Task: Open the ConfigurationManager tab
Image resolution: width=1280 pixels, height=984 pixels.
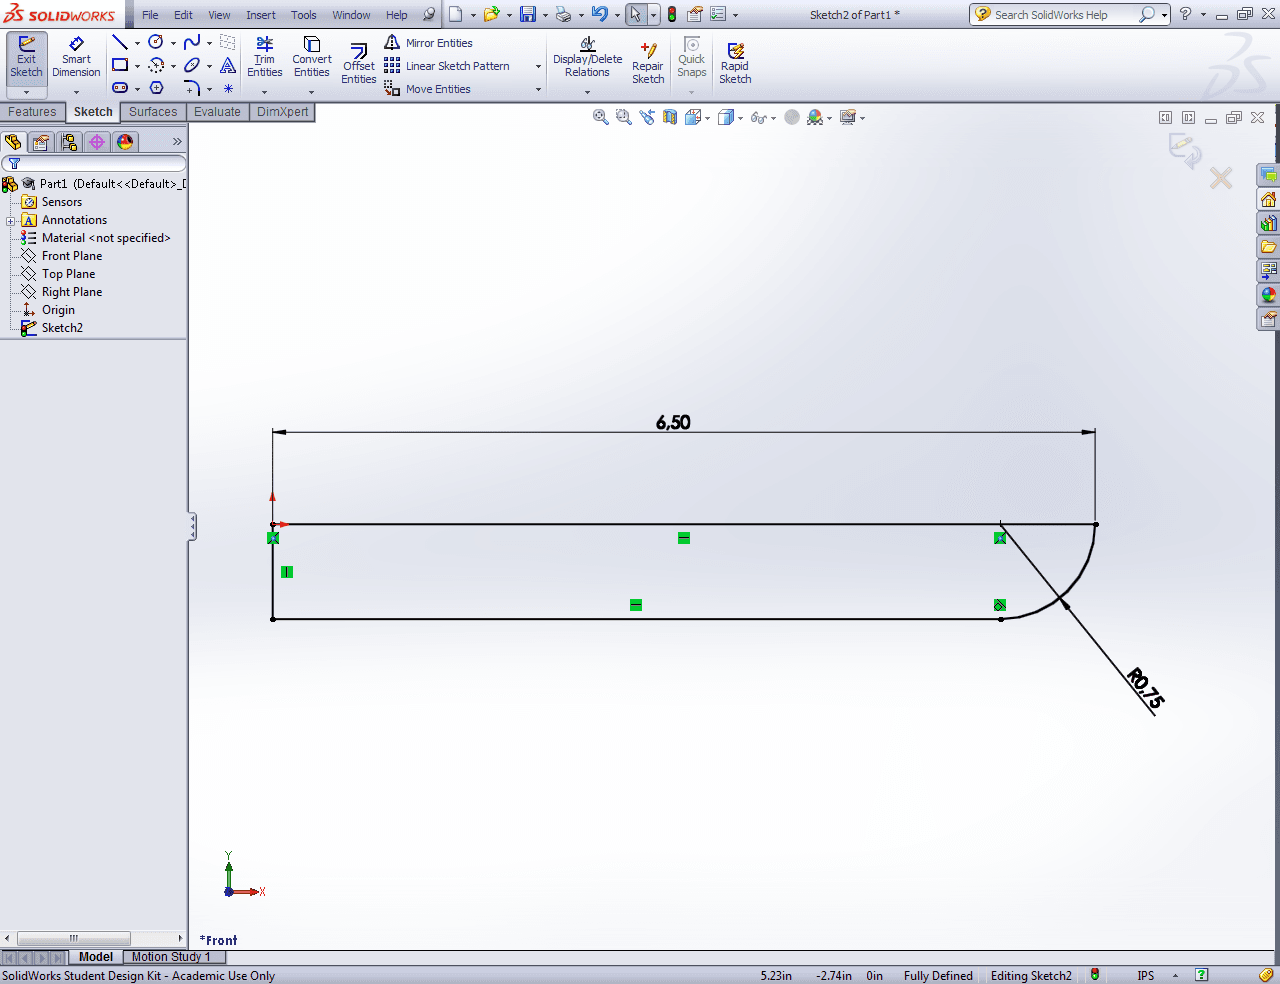Action: [x=69, y=142]
